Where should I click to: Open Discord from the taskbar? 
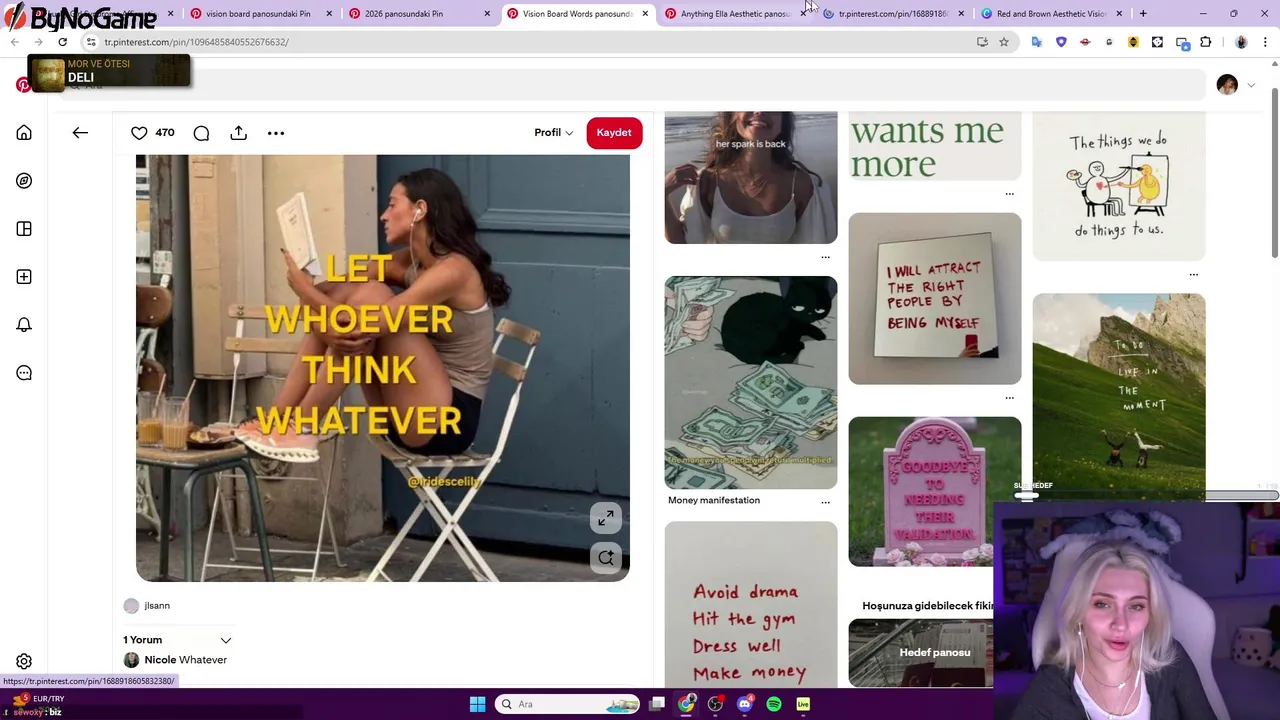coord(744,704)
